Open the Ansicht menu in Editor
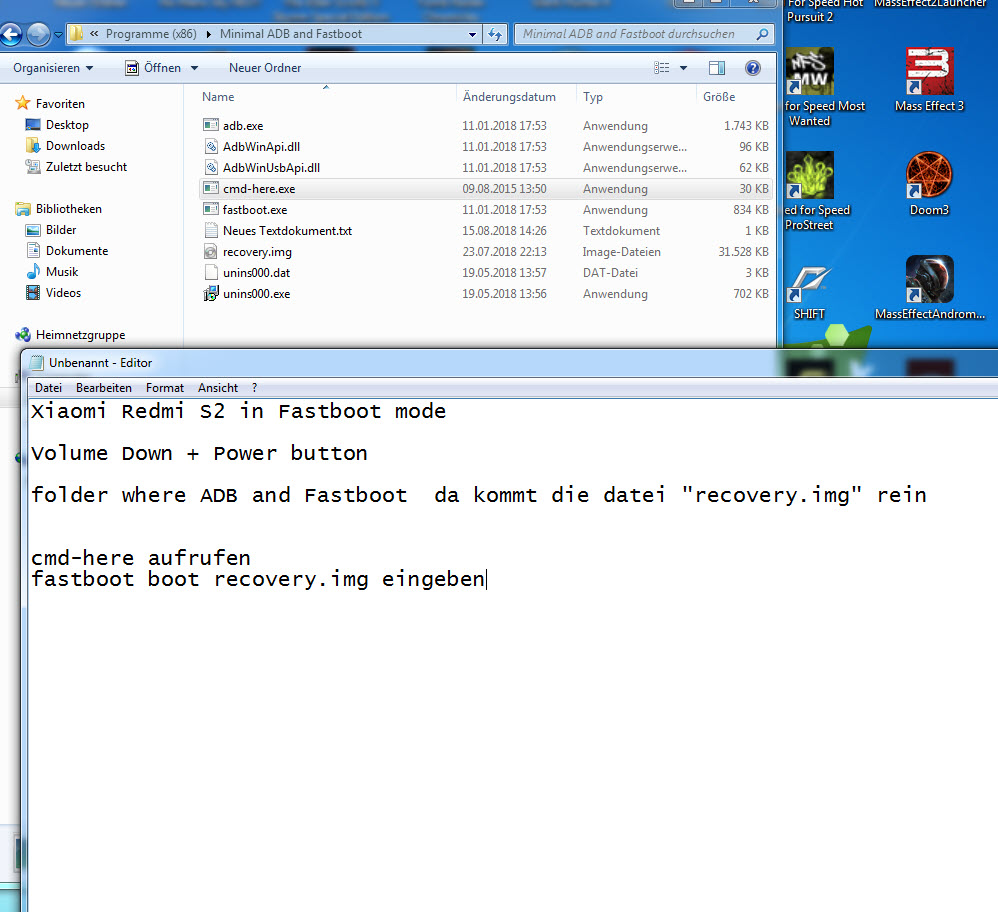The height and width of the screenshot is (912, 998). point(218,388)
